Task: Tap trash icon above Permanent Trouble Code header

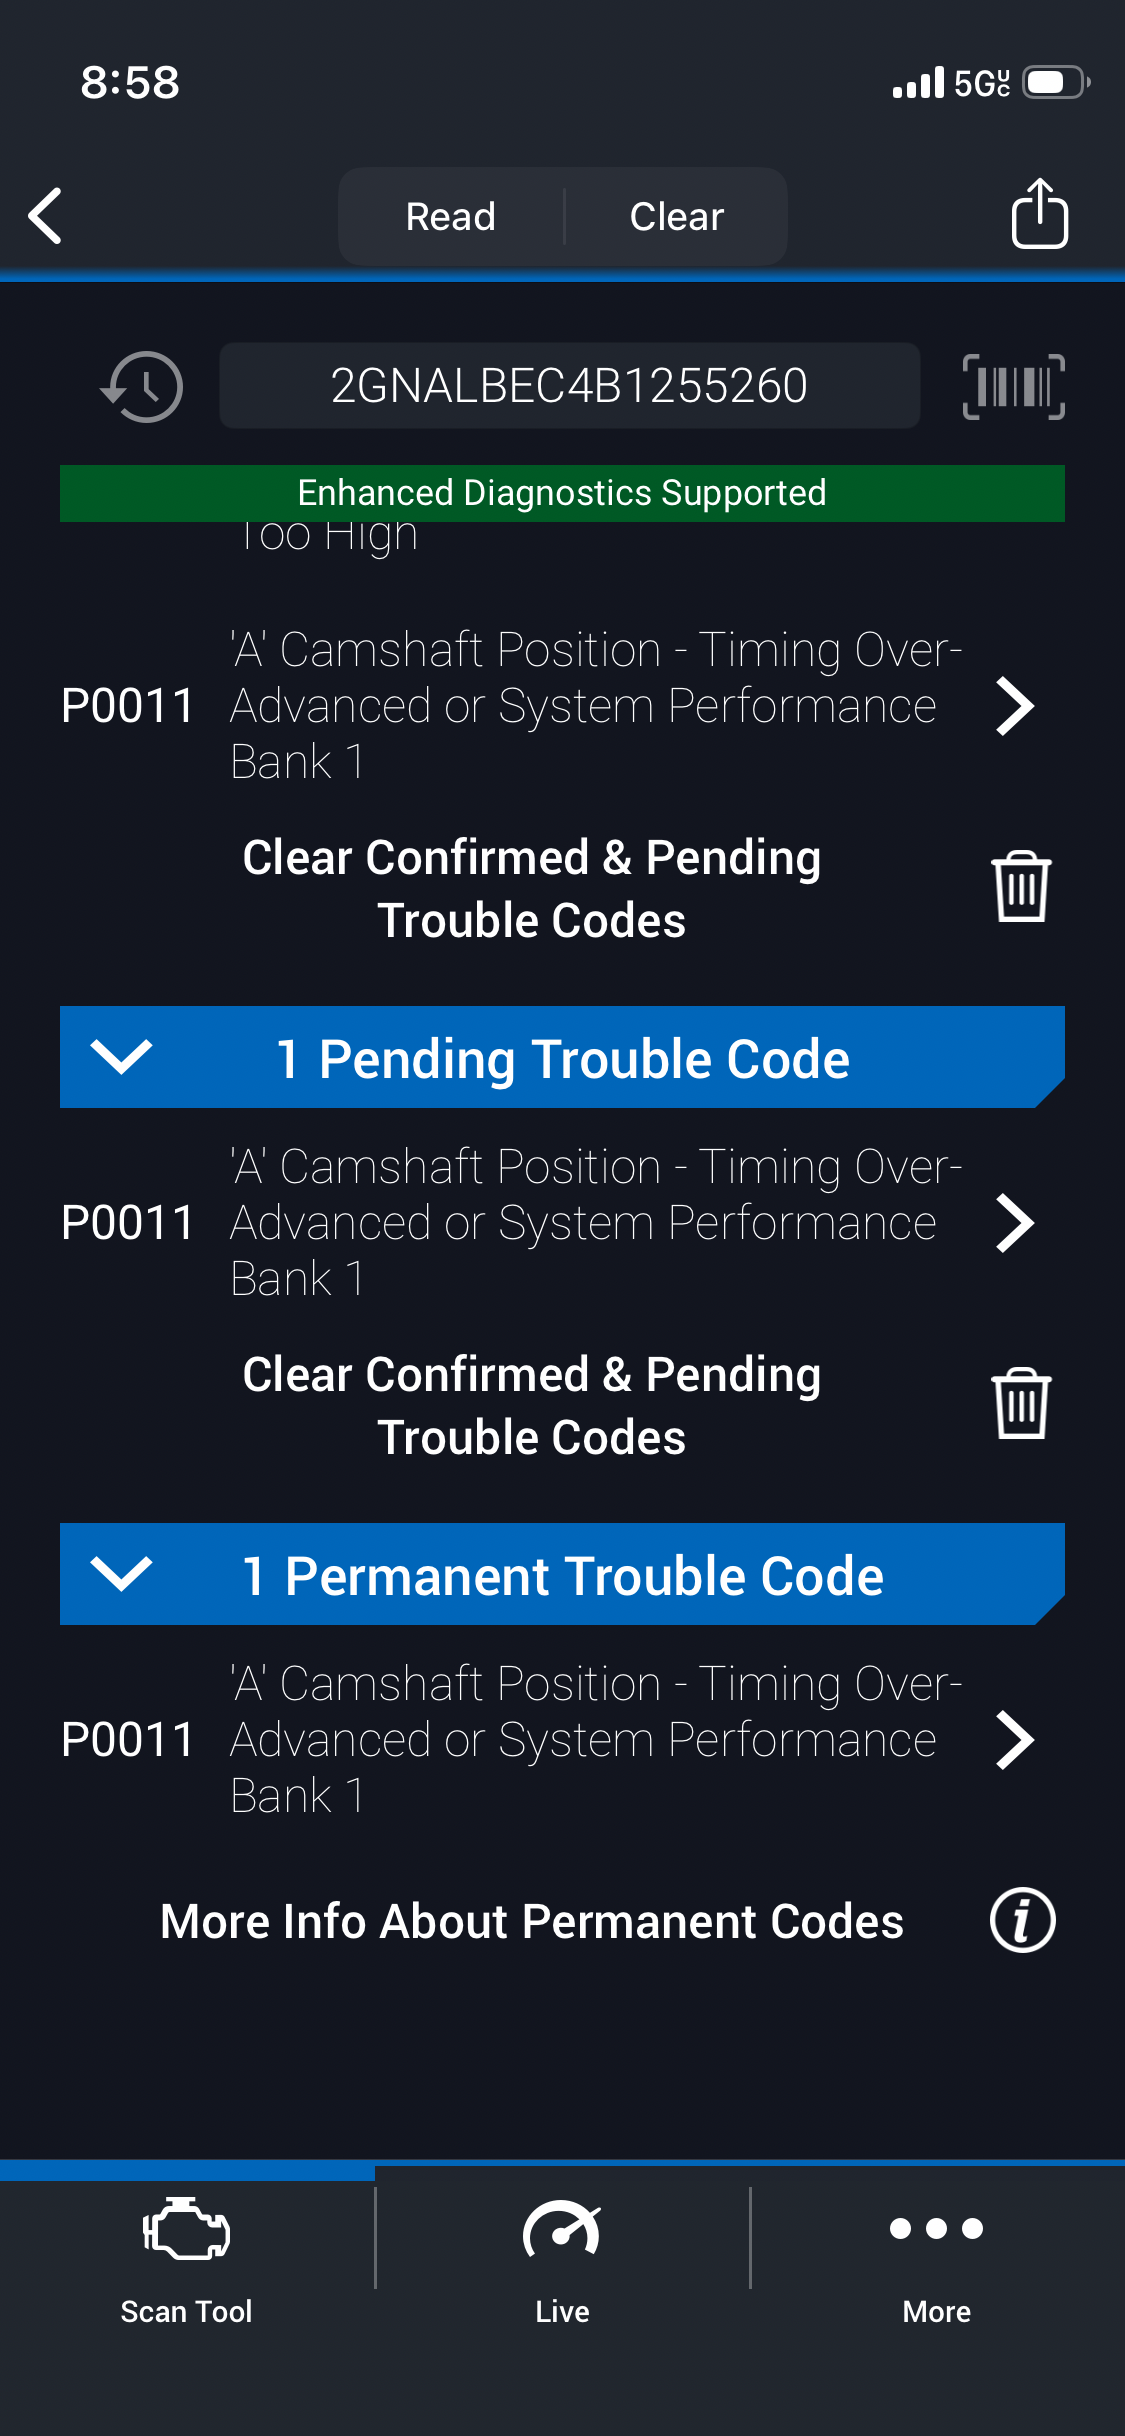Action: (1020, 1404)
